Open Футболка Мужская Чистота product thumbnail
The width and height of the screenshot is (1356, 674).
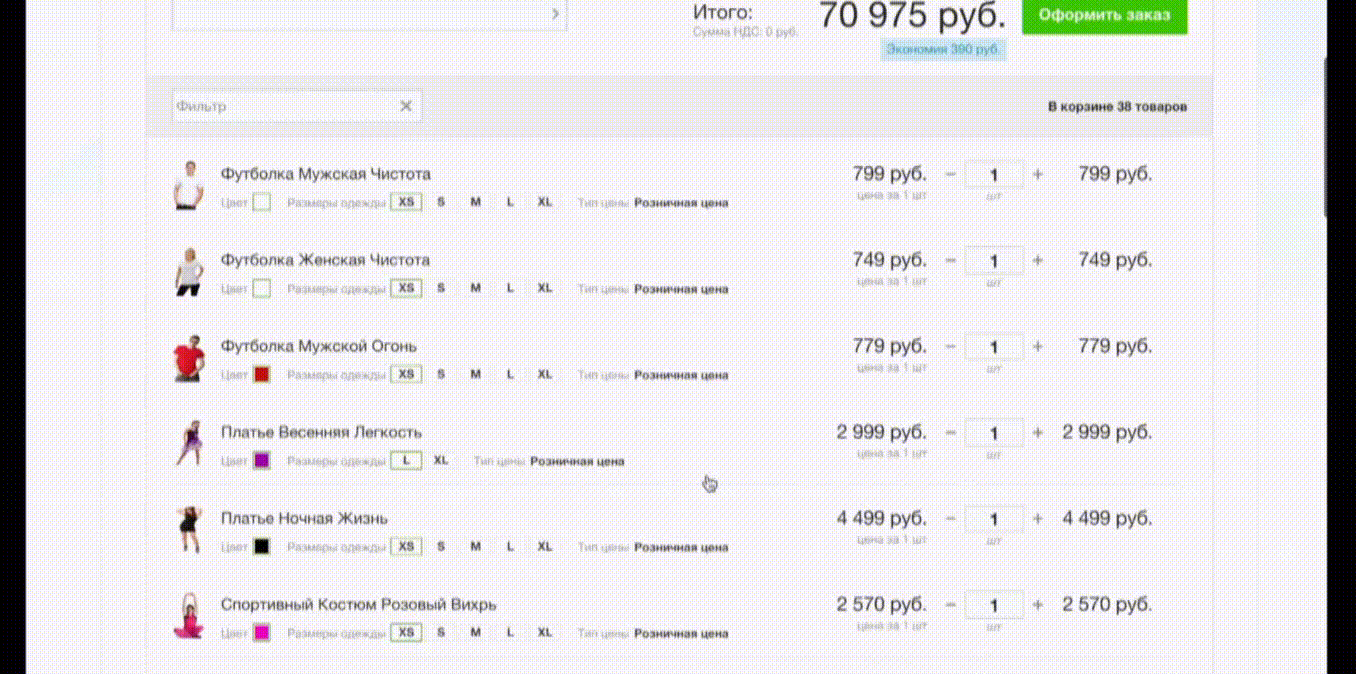(188, 185)
